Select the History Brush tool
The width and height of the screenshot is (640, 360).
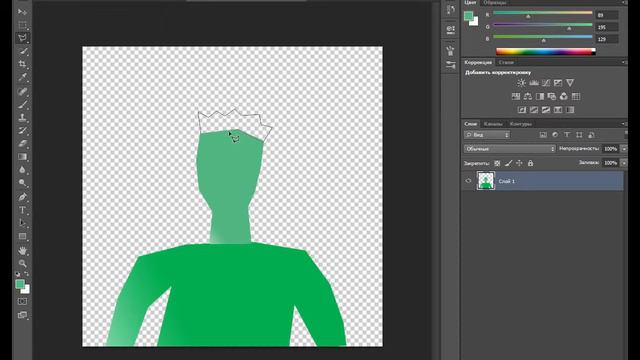tap(22, 131)
